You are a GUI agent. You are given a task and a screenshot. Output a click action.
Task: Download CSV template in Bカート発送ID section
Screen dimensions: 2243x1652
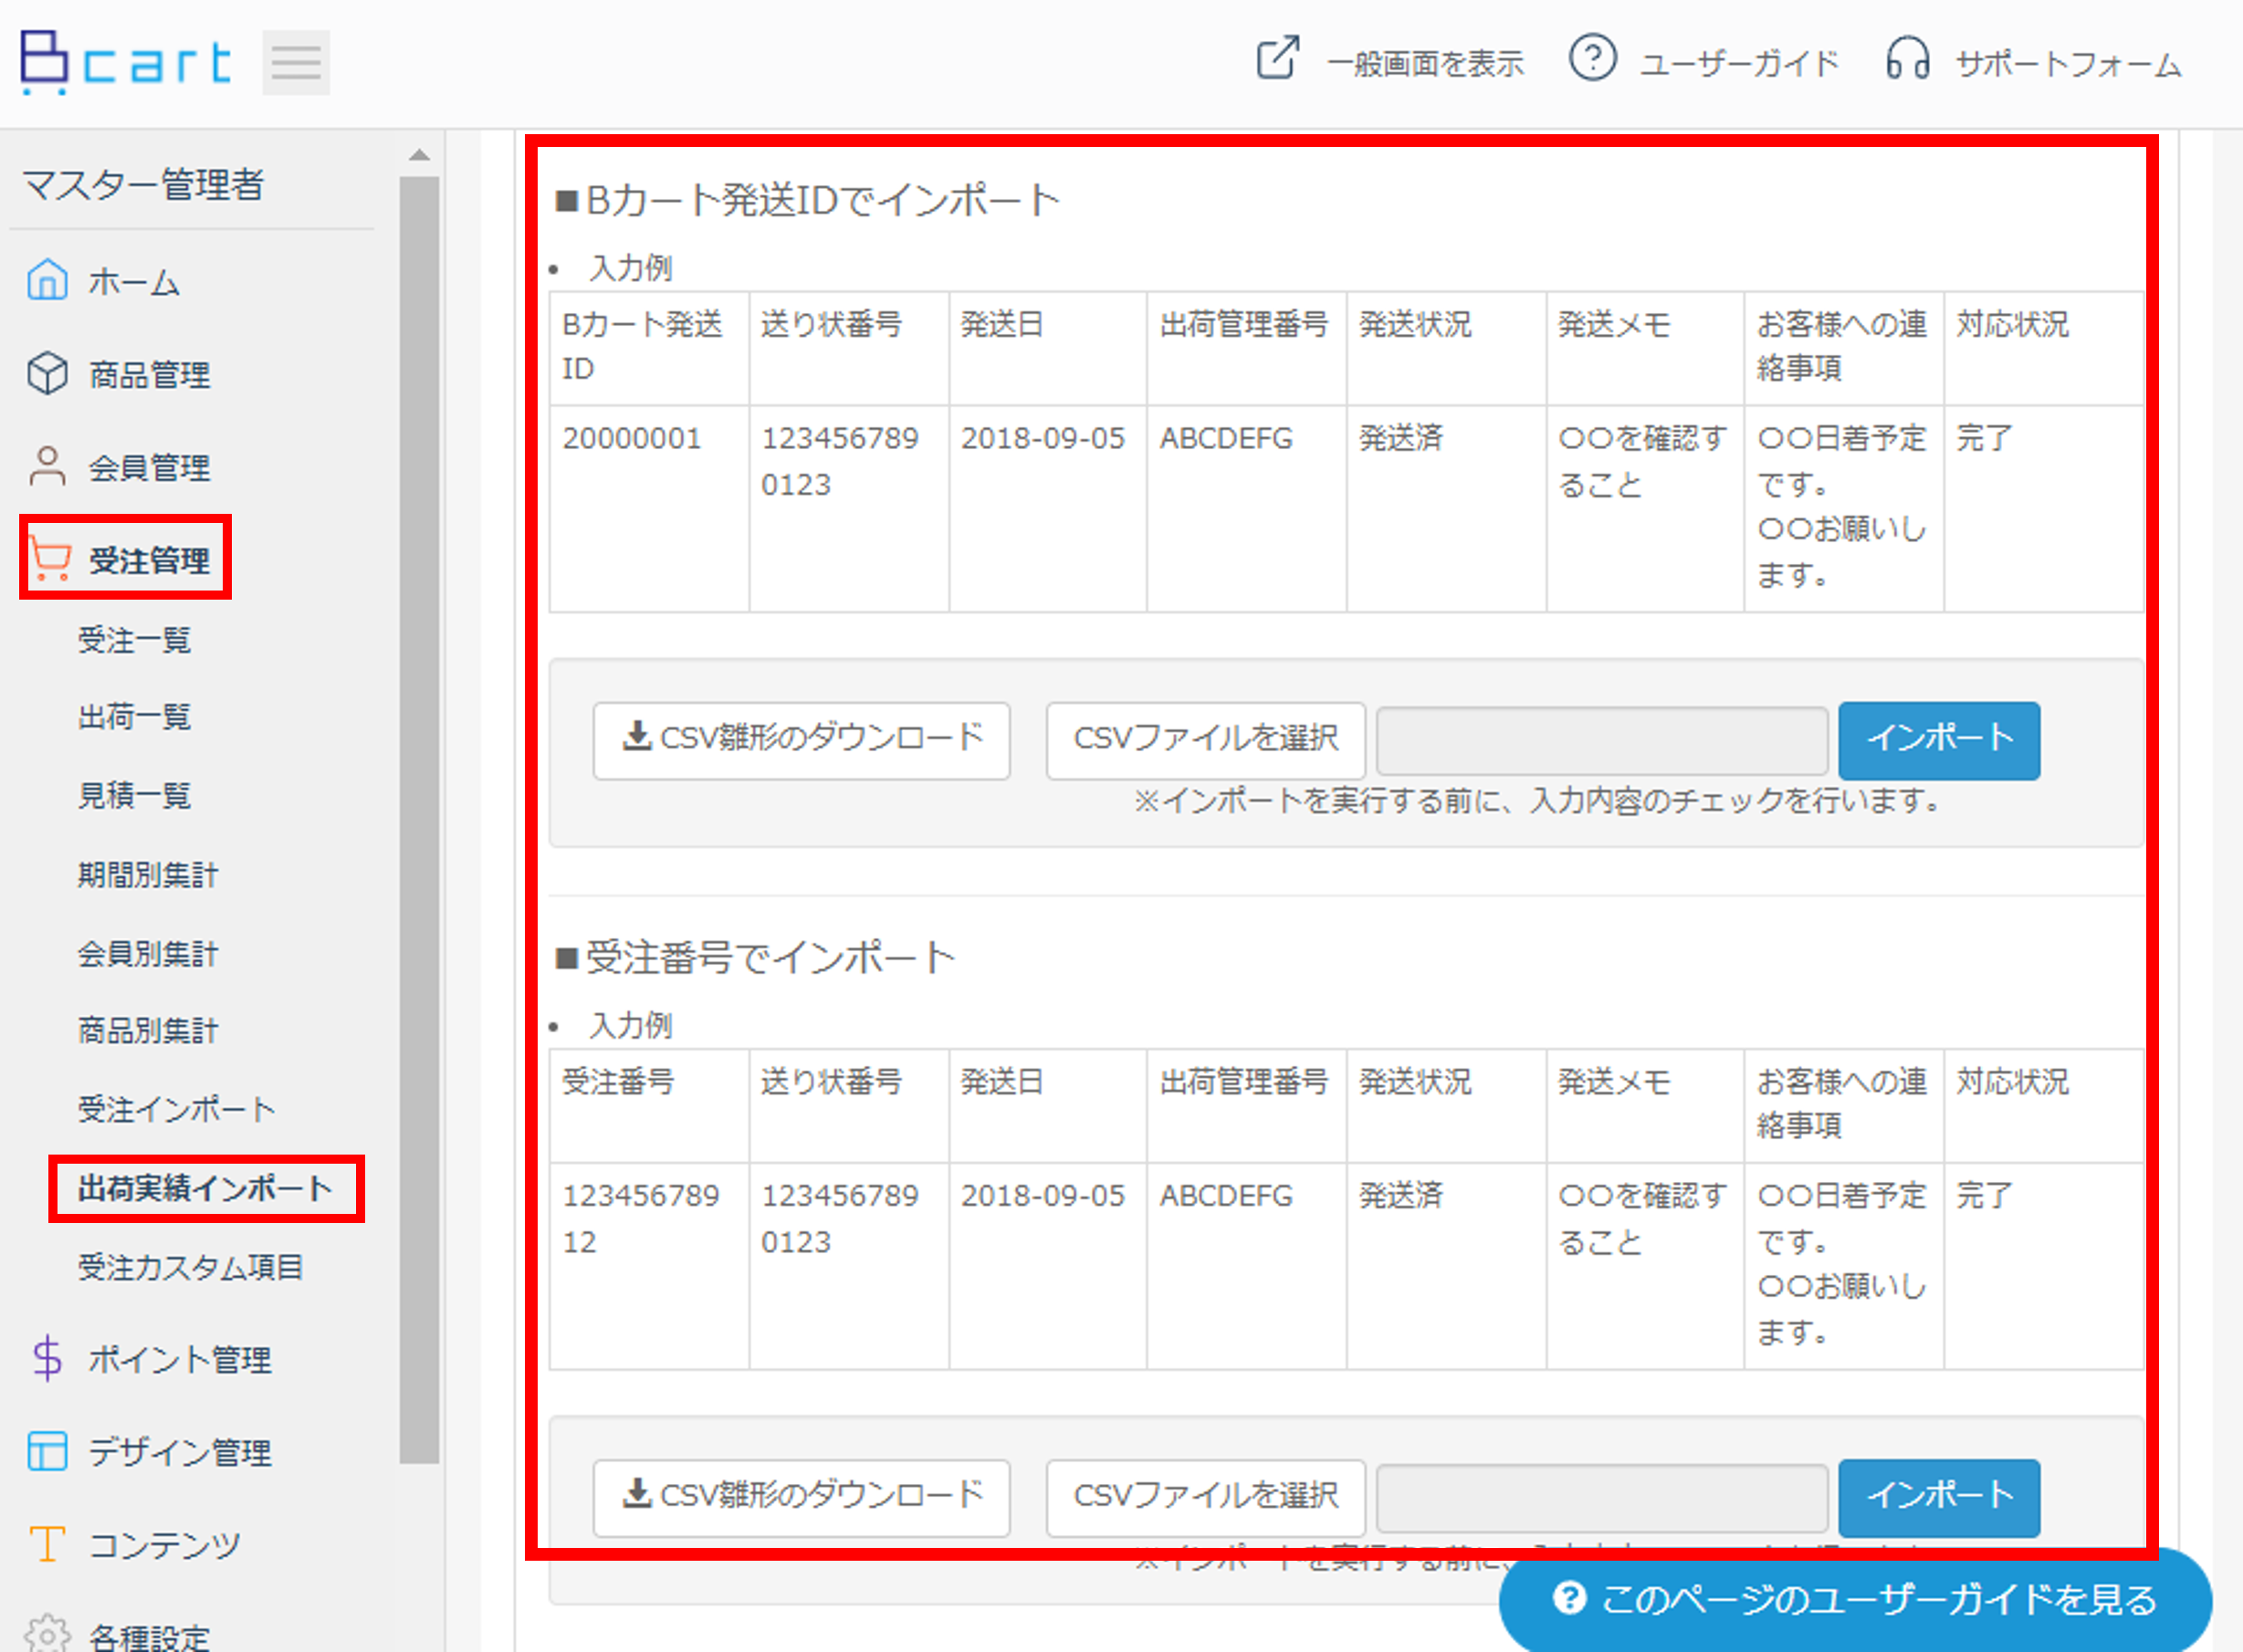tap(801, 740)
